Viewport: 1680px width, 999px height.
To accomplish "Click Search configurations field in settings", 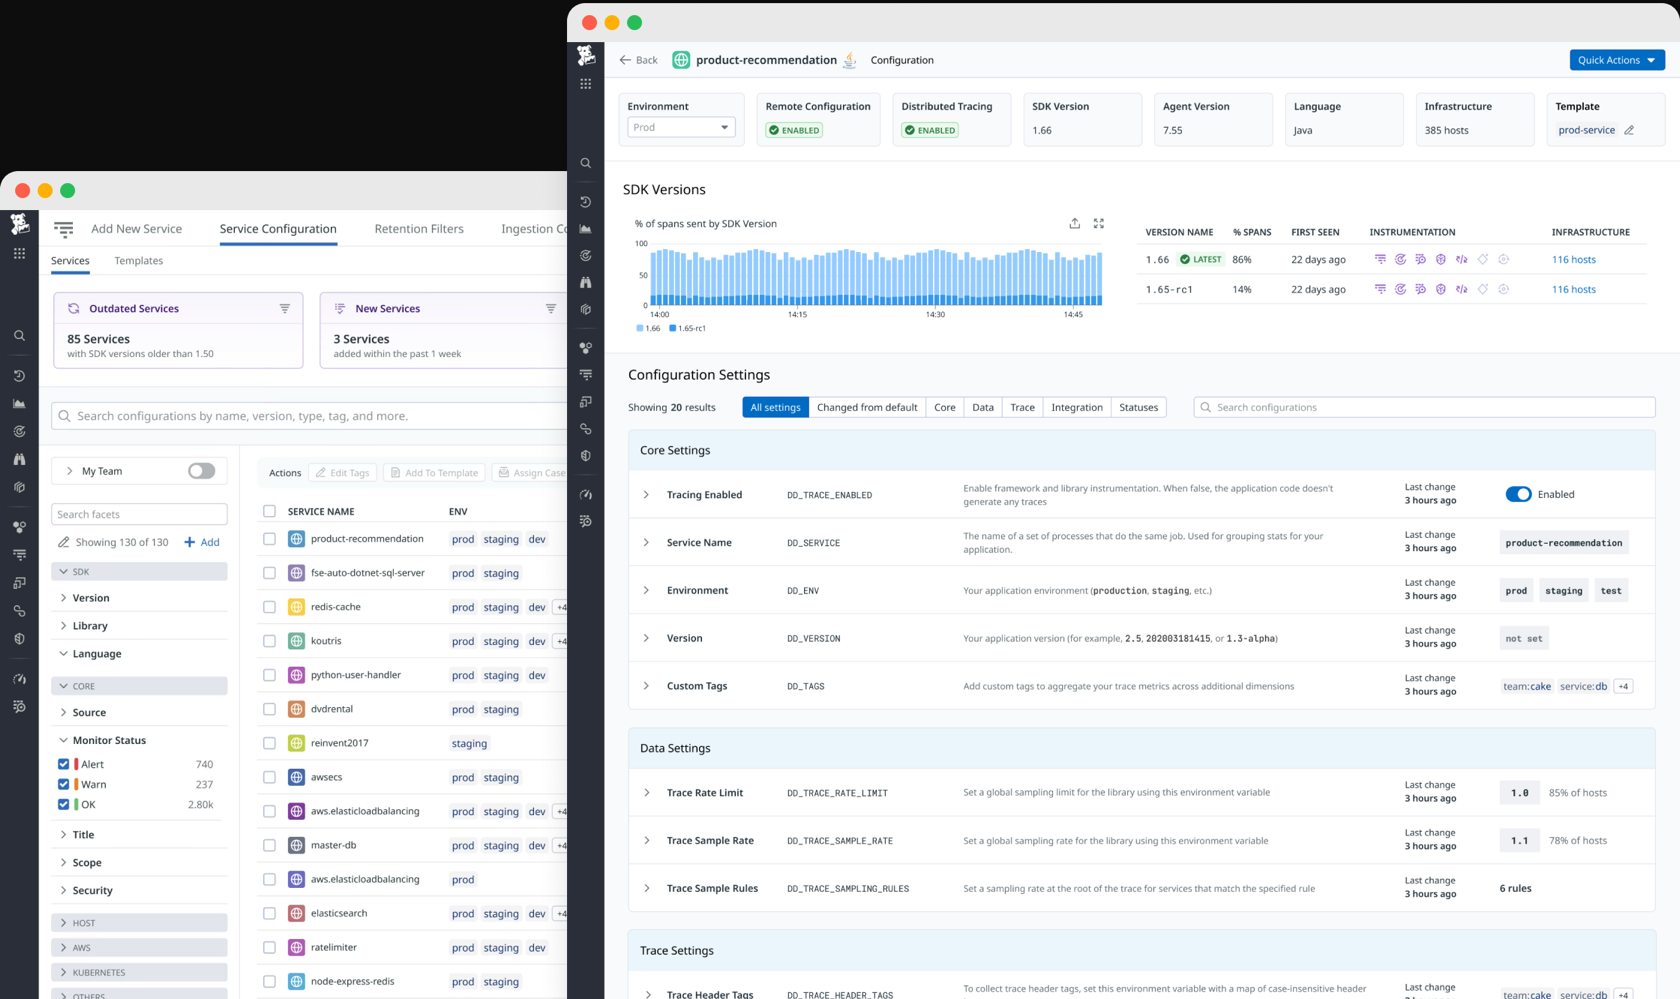I will (1424, 407).
